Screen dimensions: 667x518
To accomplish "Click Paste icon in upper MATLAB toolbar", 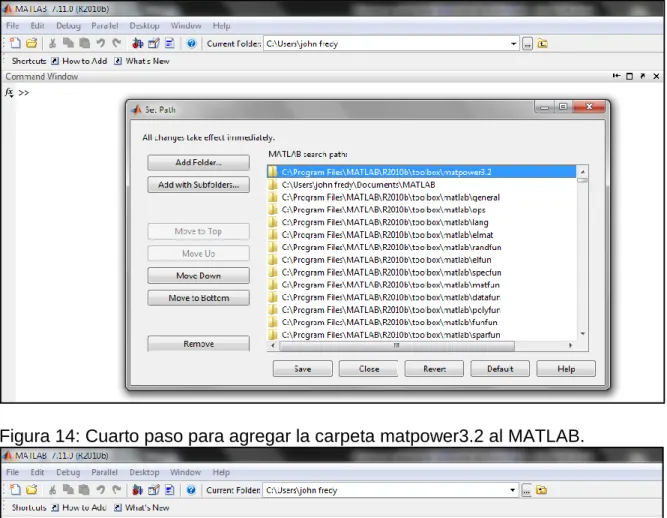I will coord(85,43).
